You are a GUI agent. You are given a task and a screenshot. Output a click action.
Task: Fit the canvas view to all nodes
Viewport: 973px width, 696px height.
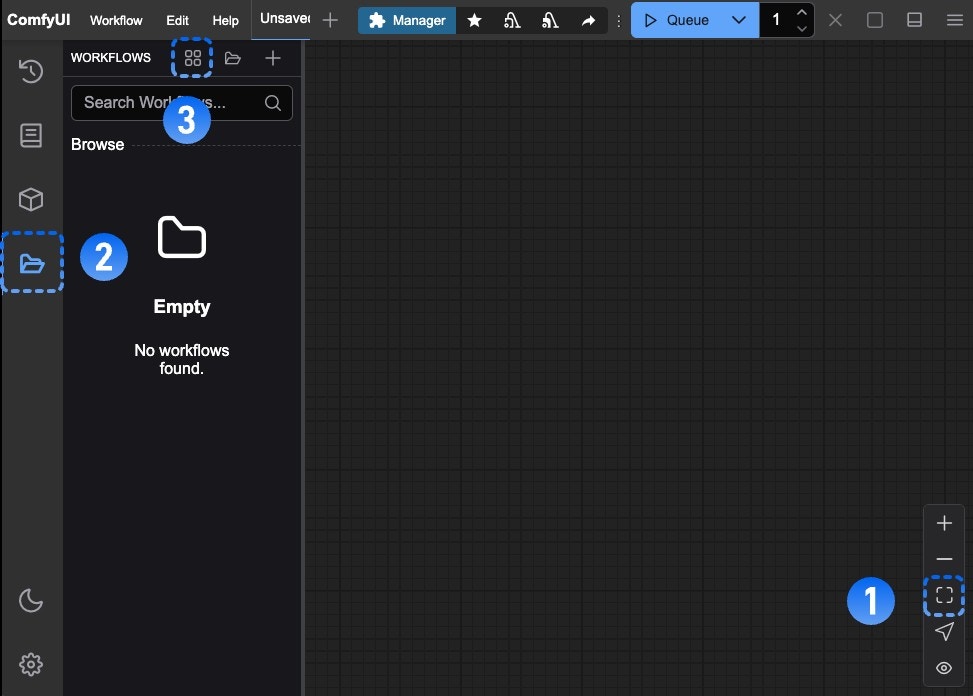pyautogui.click(x=943, y=595)
